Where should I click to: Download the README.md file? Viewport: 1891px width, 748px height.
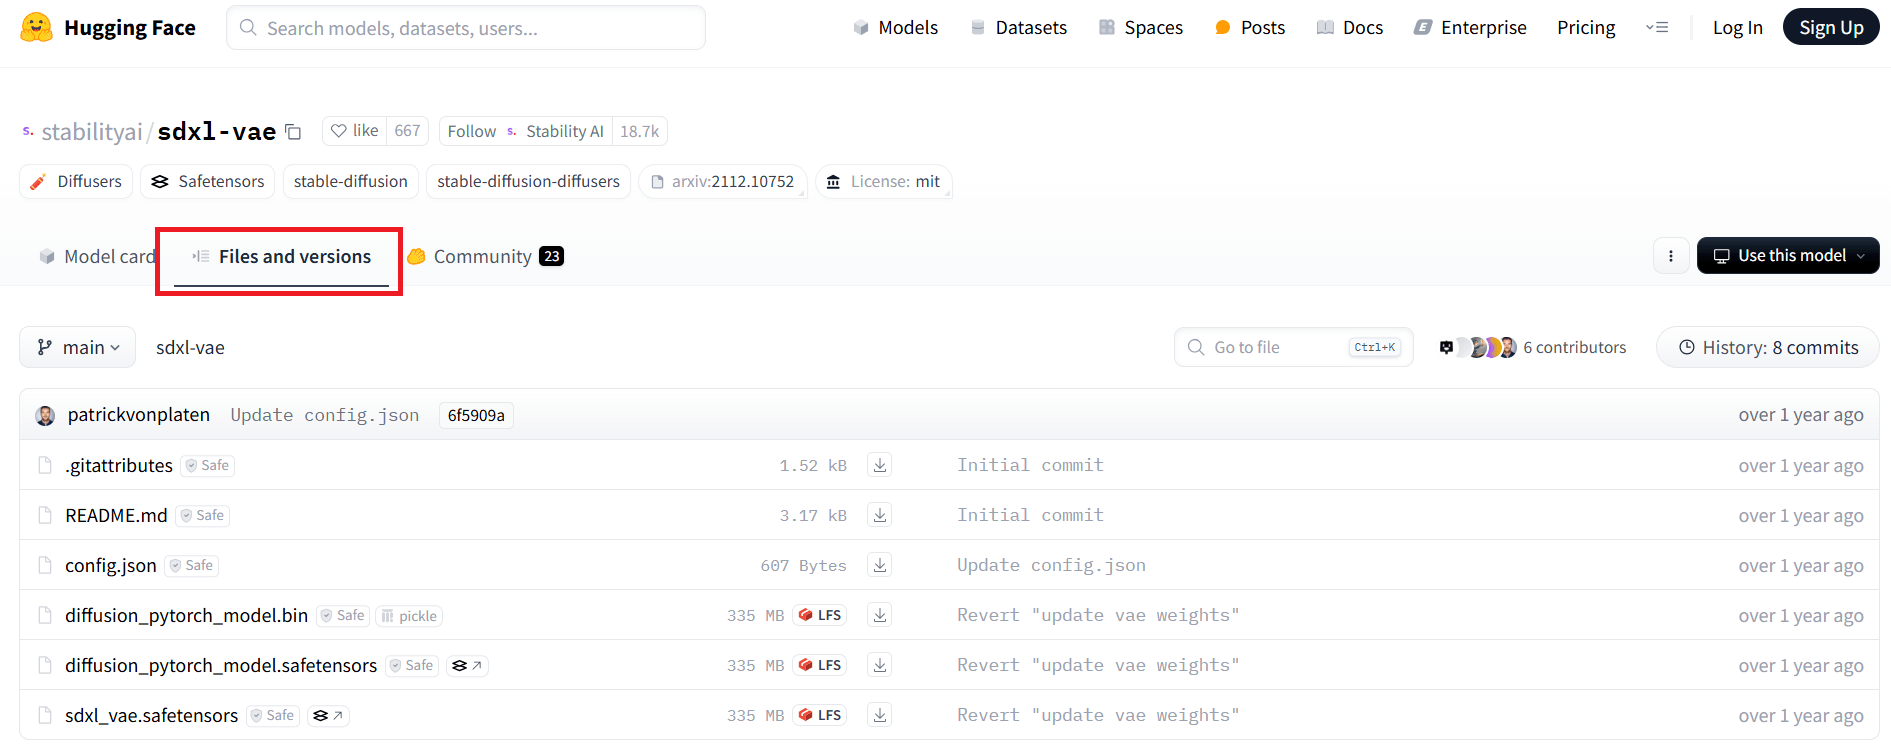[x=880, y=515]
